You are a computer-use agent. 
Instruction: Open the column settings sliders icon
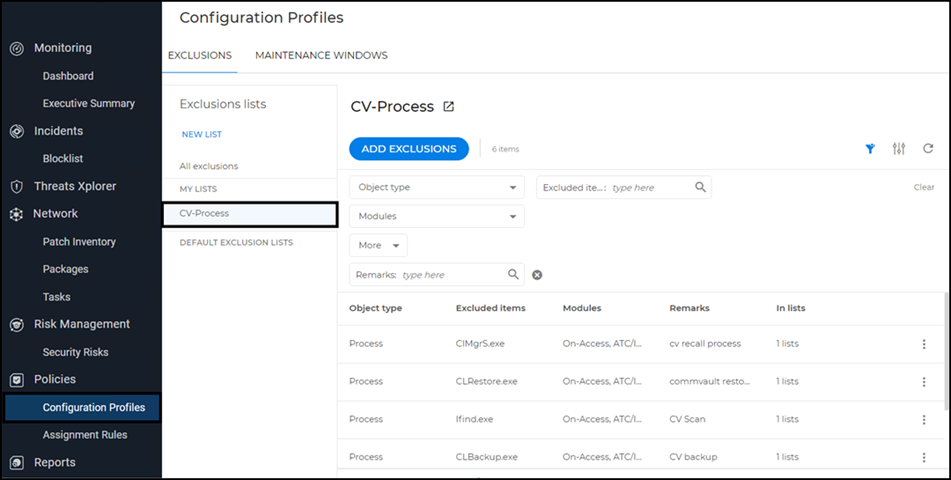click(899, 149)
